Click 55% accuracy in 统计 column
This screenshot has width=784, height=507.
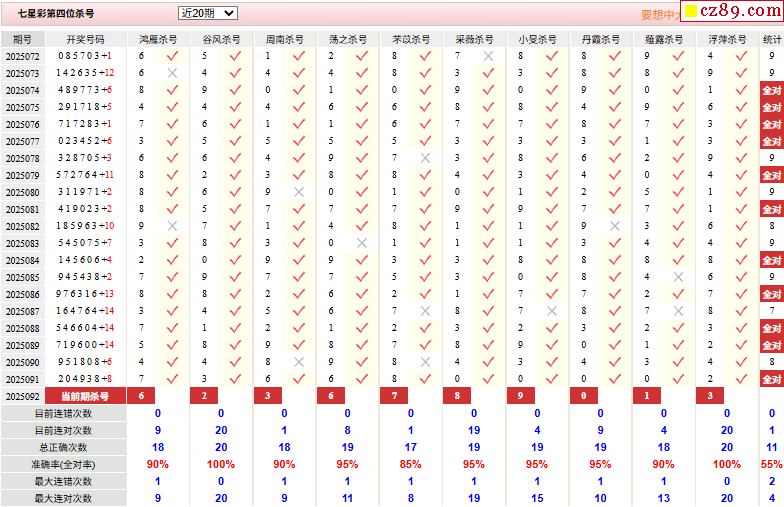click(x=772, y=464)
